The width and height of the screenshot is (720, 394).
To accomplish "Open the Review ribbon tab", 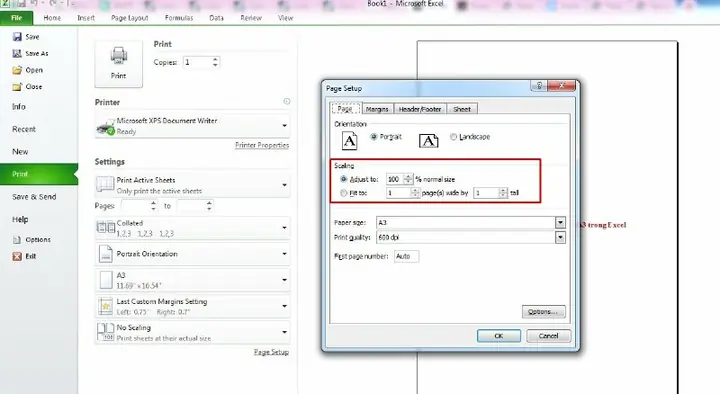I will point(251,18).
